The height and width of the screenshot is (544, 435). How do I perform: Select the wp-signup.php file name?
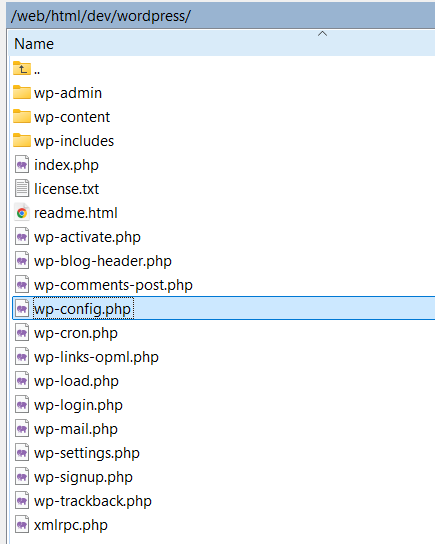click(x=83, y=477)
